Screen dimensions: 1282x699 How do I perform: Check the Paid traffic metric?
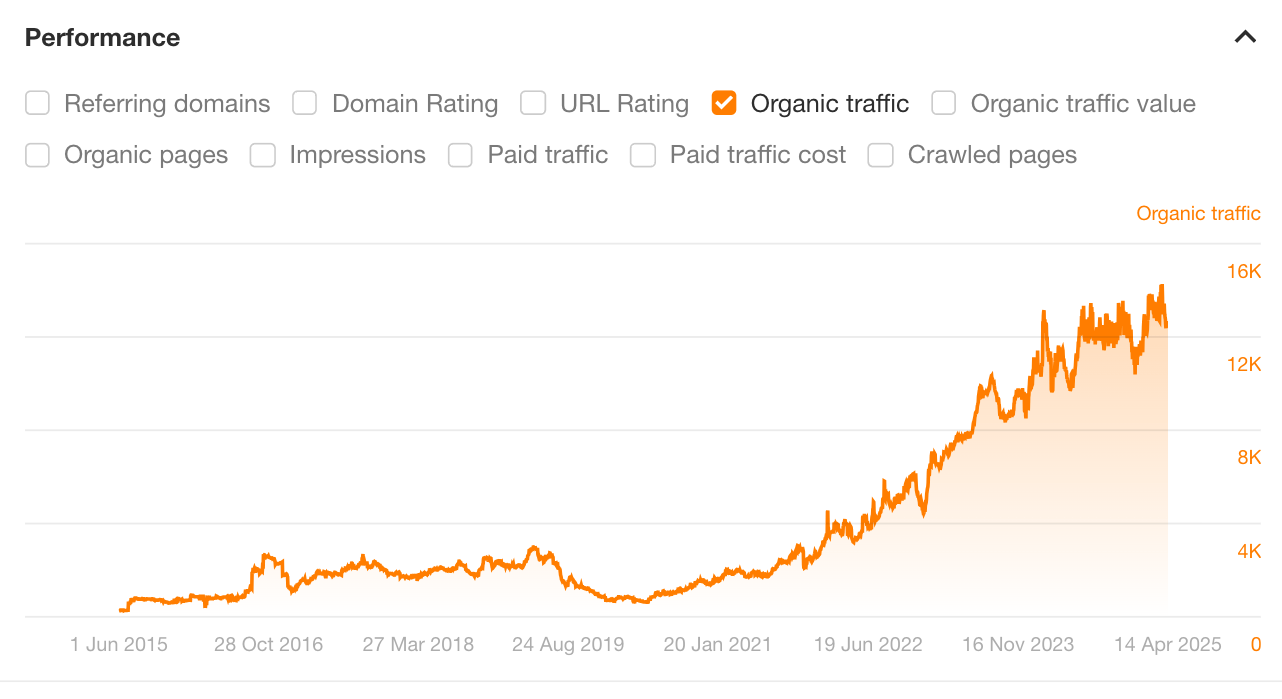460,155
